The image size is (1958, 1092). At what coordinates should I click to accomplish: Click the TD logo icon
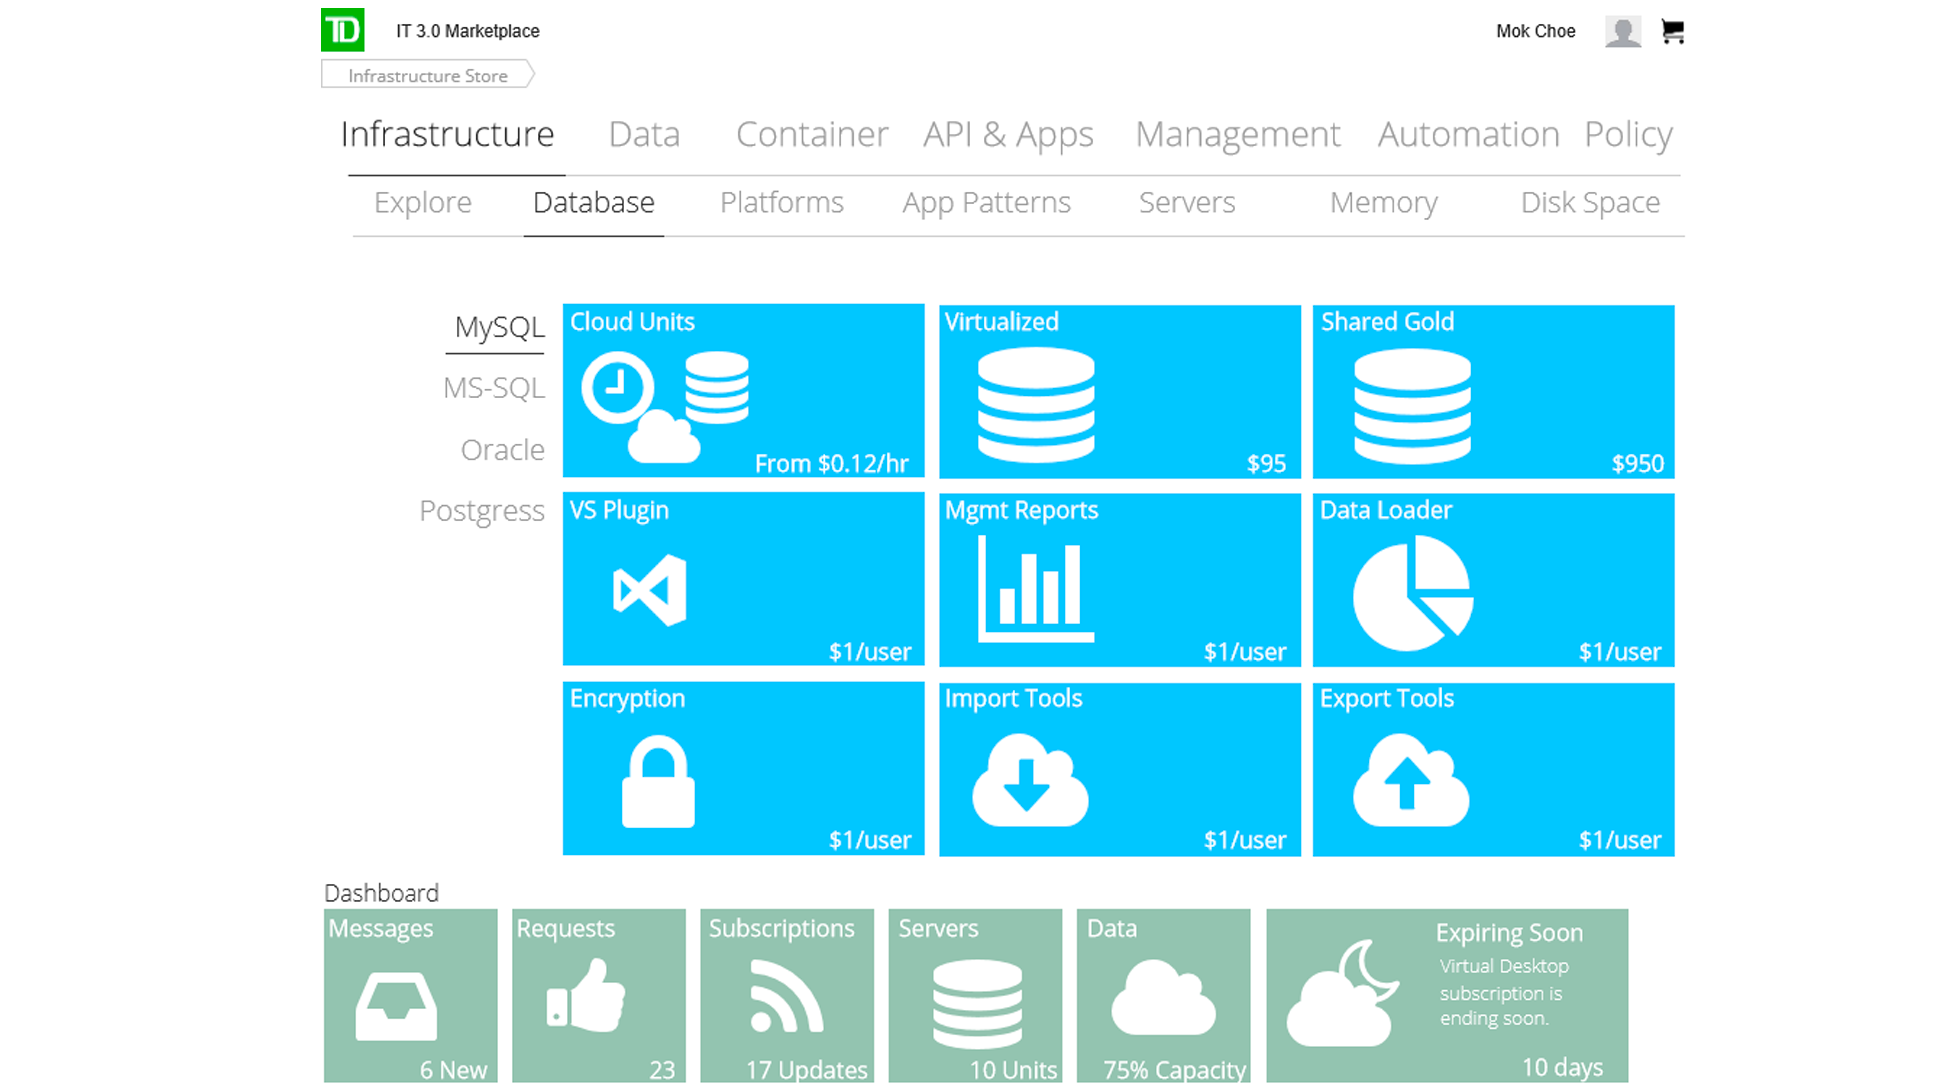342,30
